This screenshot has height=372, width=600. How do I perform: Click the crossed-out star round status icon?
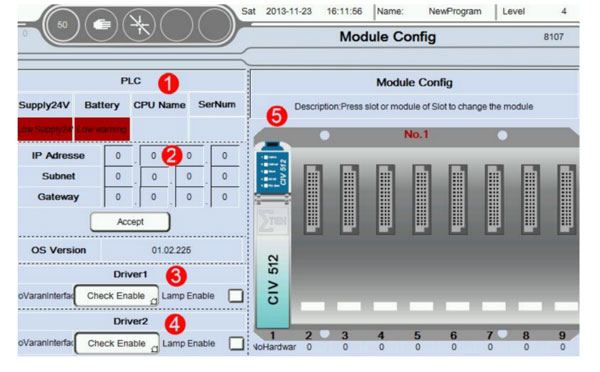coord(139,25)
